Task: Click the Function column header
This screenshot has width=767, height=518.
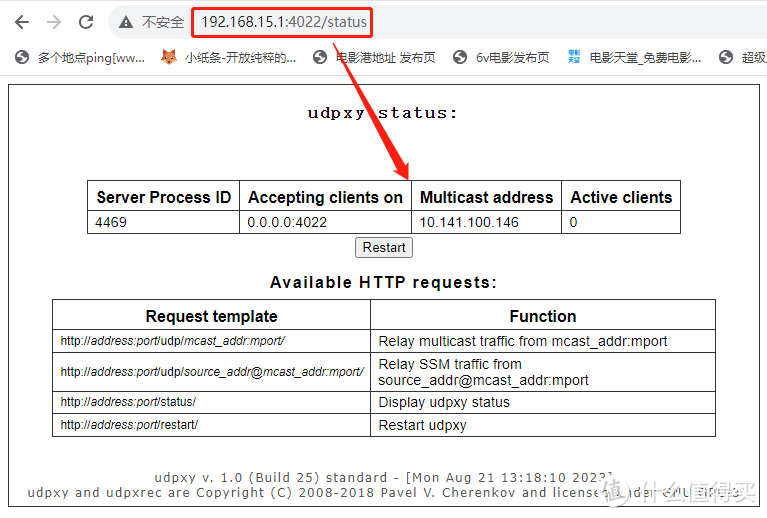Action: click(543, 316)
